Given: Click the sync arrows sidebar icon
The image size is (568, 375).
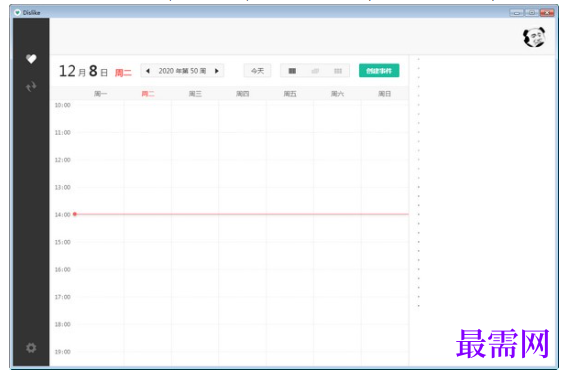Looking at the screenshot, I should point(31,87).
